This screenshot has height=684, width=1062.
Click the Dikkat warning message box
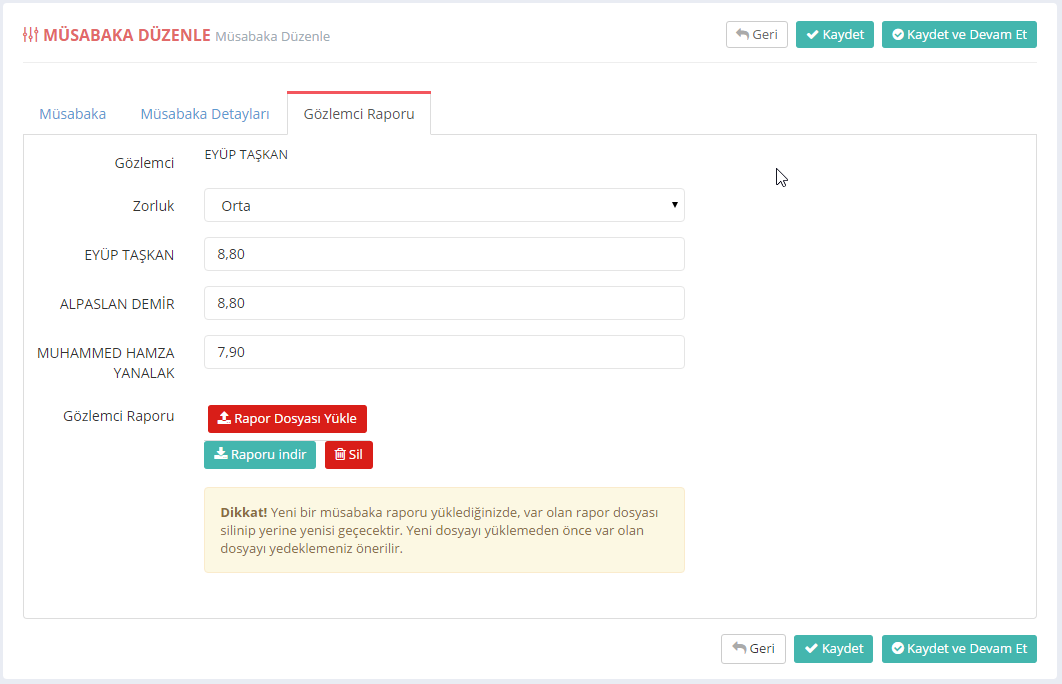(444, 530)
